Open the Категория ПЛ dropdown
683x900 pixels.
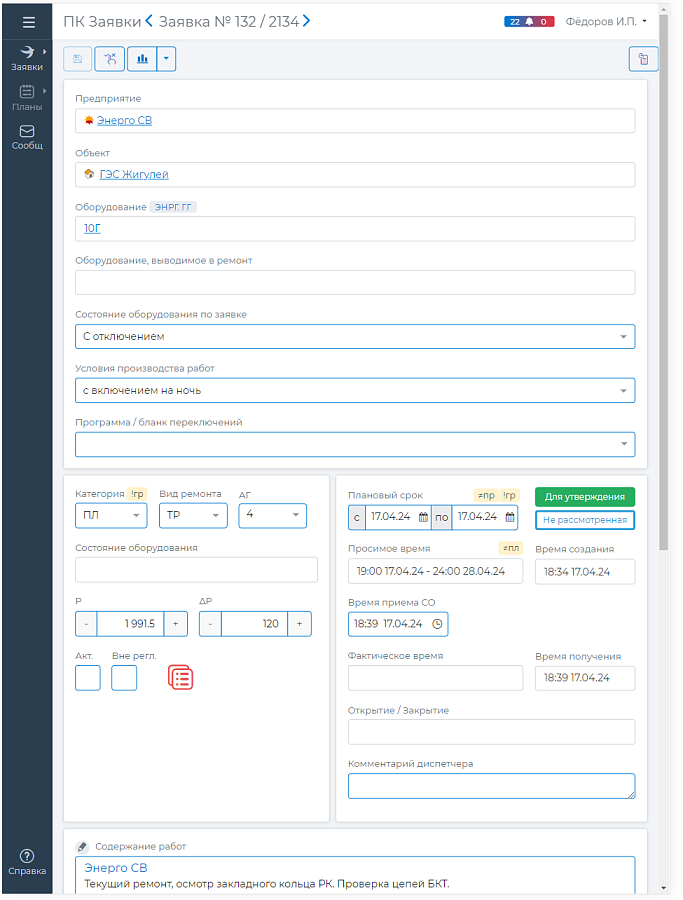[x=111, y=515]
